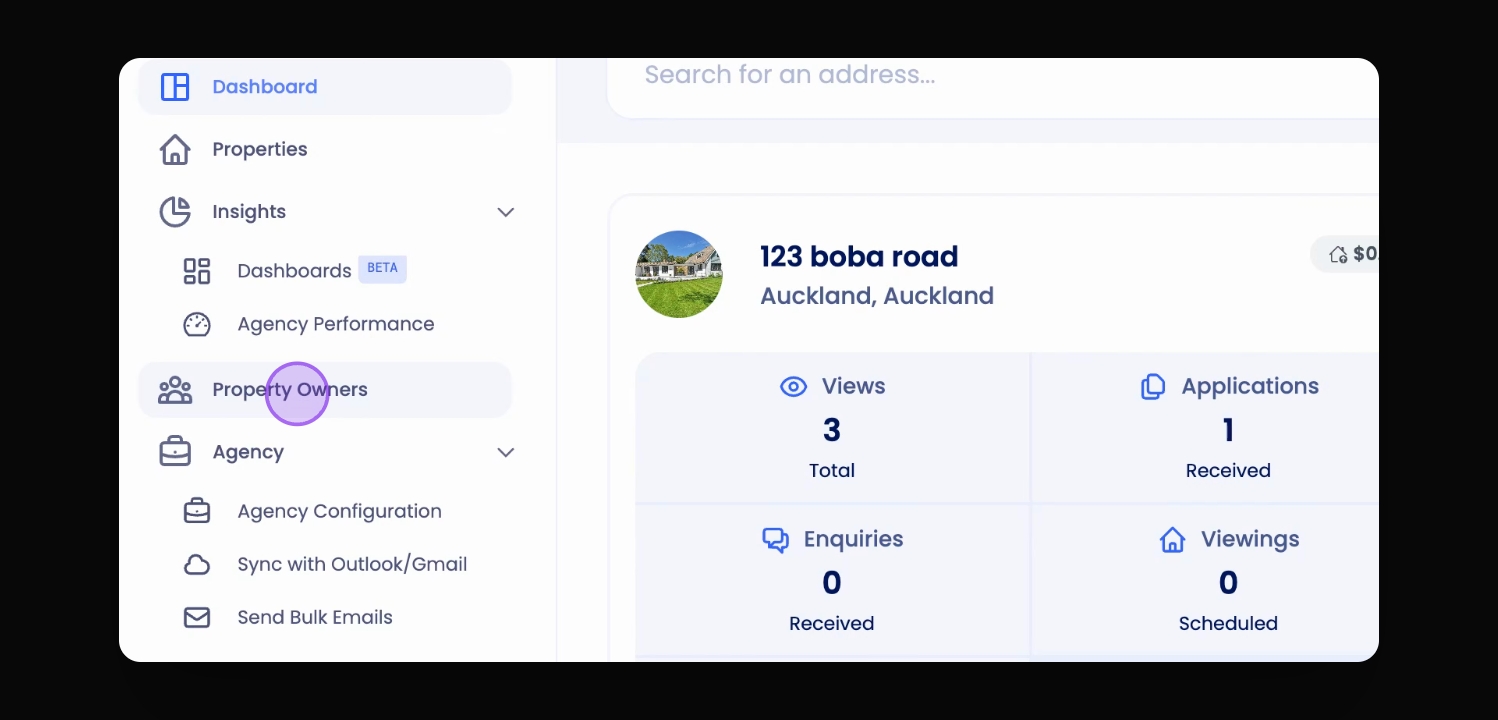1498x720 pixels.
Task: Click the Agency Performance gauge icon
Action: (197, 324)
